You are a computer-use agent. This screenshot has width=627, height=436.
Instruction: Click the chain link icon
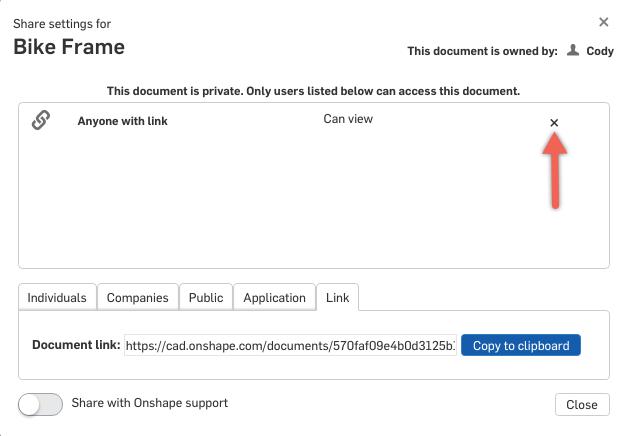click(41, 121)
